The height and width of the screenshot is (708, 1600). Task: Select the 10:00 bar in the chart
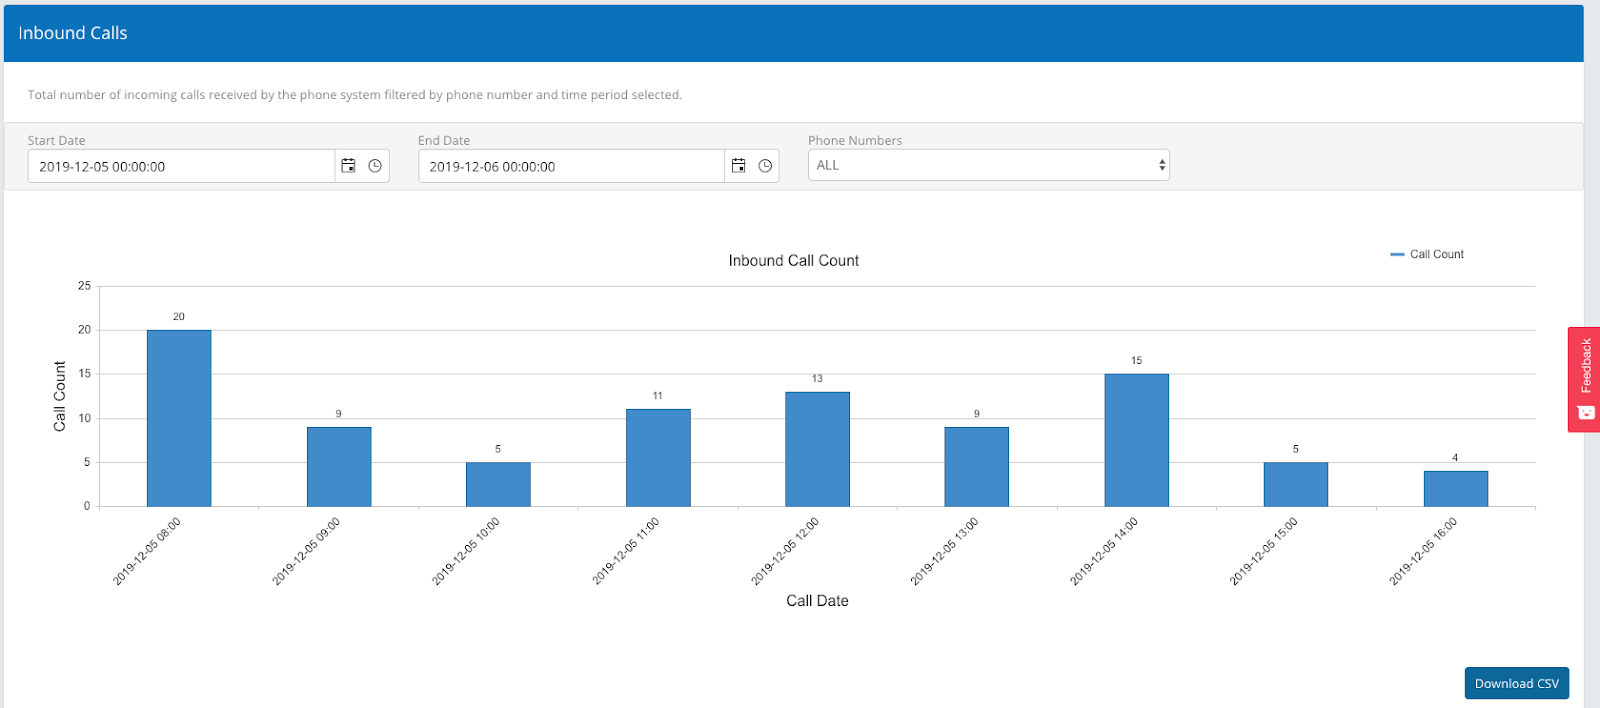[x=498, y=484]
